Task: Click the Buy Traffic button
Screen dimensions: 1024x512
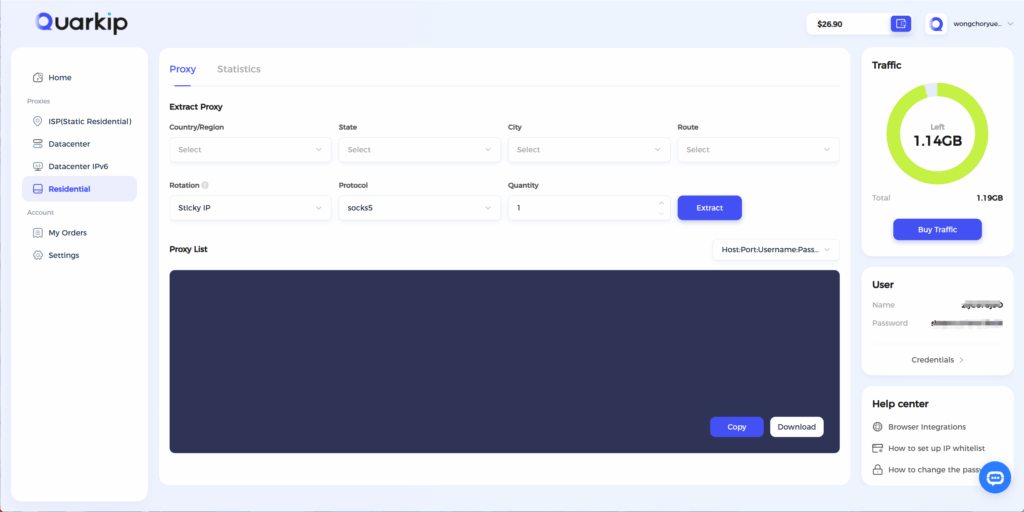Action: pyautogui.click(x=937, y=229)
